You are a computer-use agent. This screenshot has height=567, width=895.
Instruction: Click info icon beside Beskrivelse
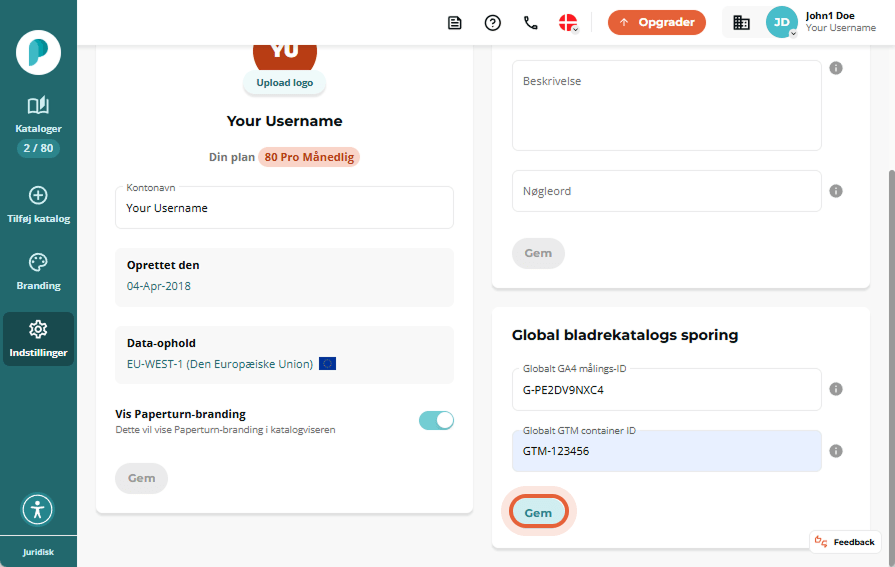(x=836, y=69)
